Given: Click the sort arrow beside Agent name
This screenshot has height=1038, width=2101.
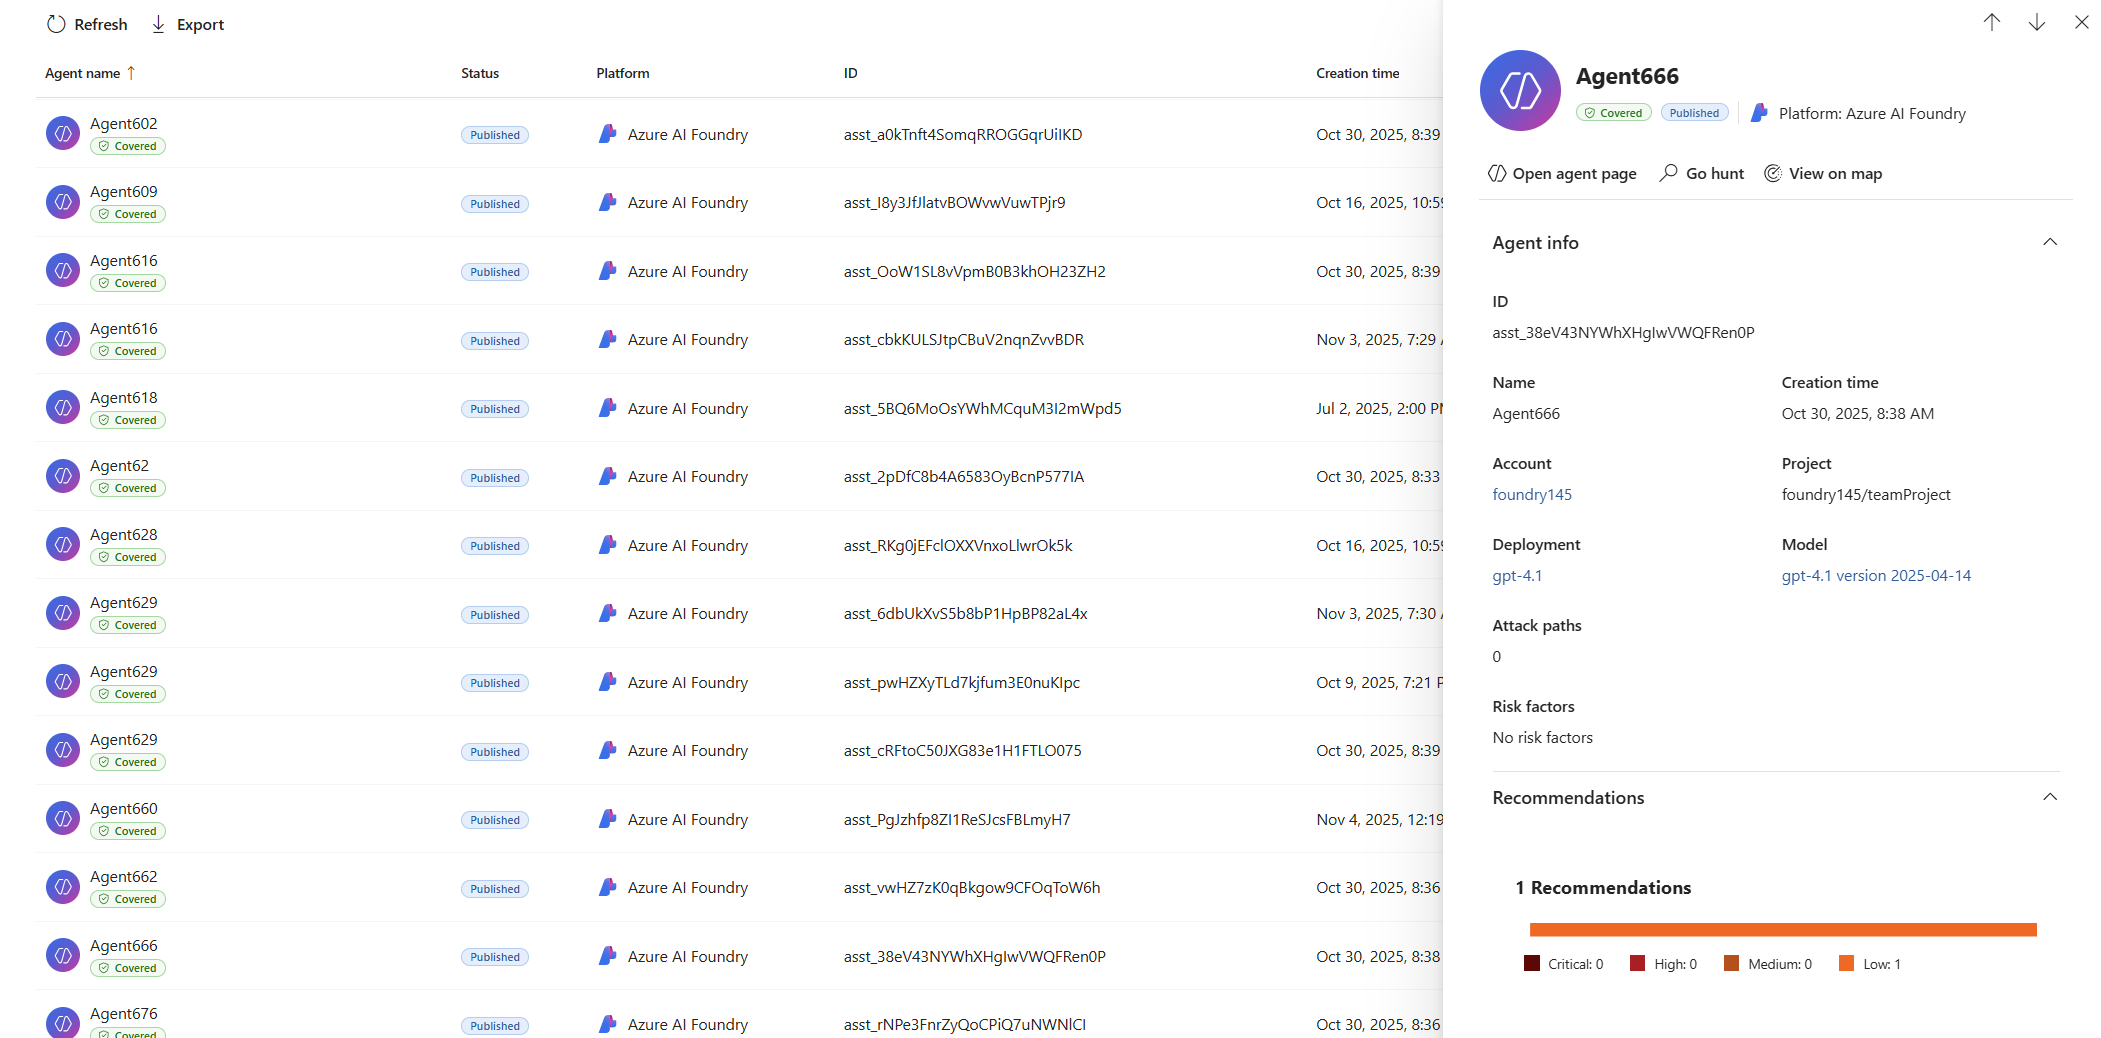Looking at the screenshot, I should click(131, 73).
